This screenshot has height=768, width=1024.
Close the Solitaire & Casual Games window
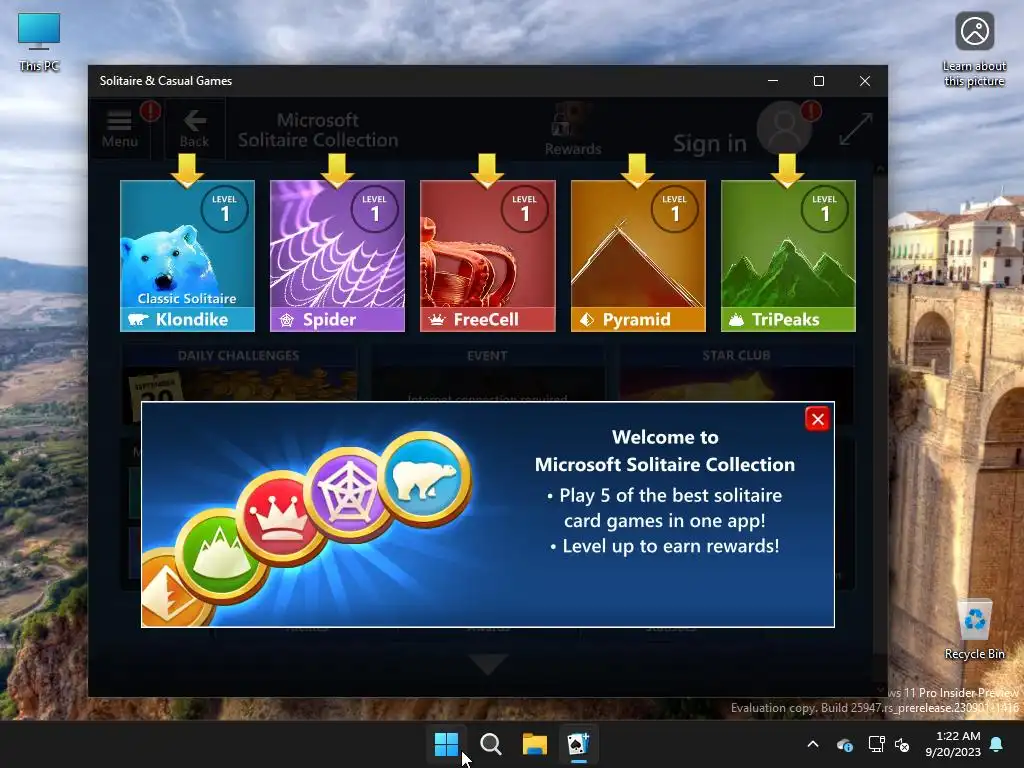[x=865, y=81]
